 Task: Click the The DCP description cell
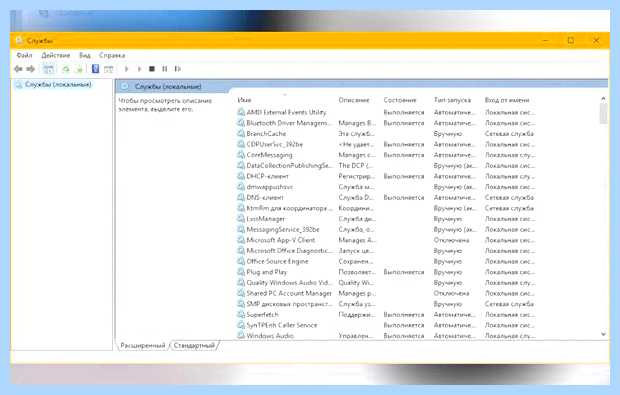click(x=355, y=166)
